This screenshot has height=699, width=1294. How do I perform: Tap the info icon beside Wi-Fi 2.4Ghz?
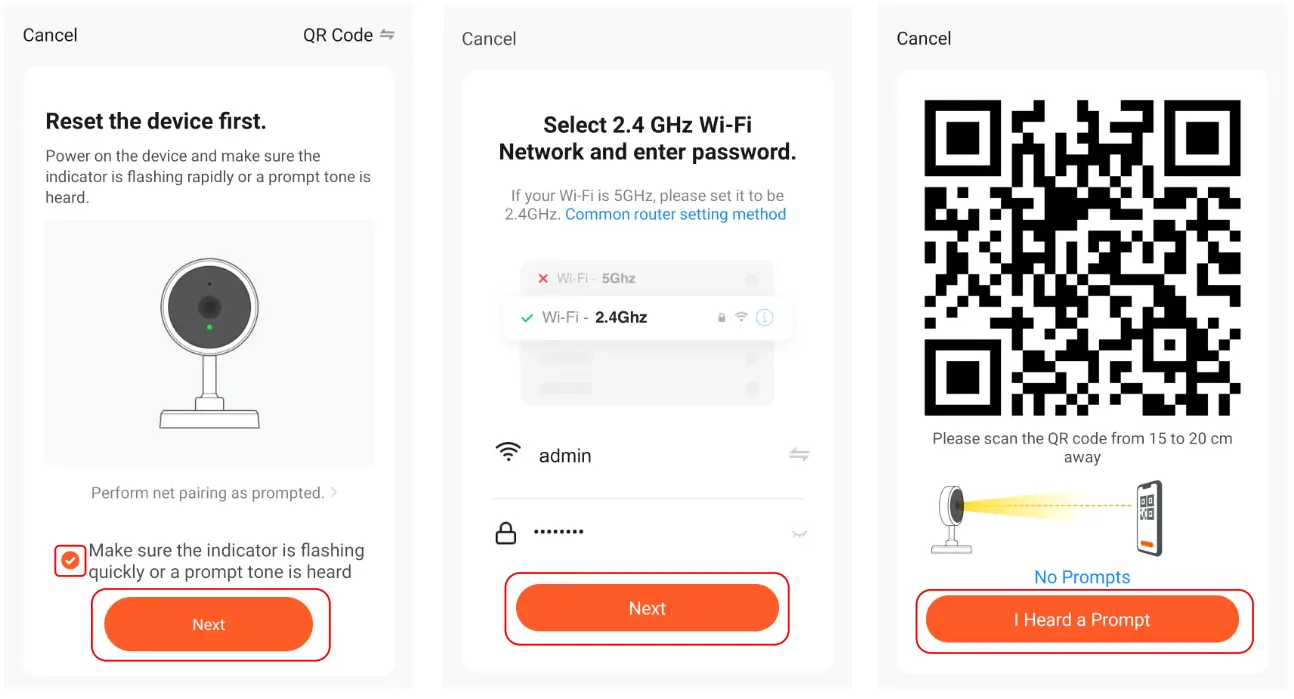click(x=765, y=317)
